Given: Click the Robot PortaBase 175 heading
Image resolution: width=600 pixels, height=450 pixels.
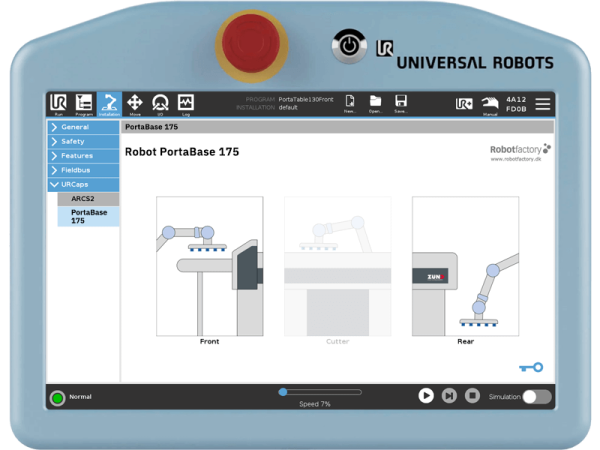Looking at the screenshot, I should pos(182,152).
